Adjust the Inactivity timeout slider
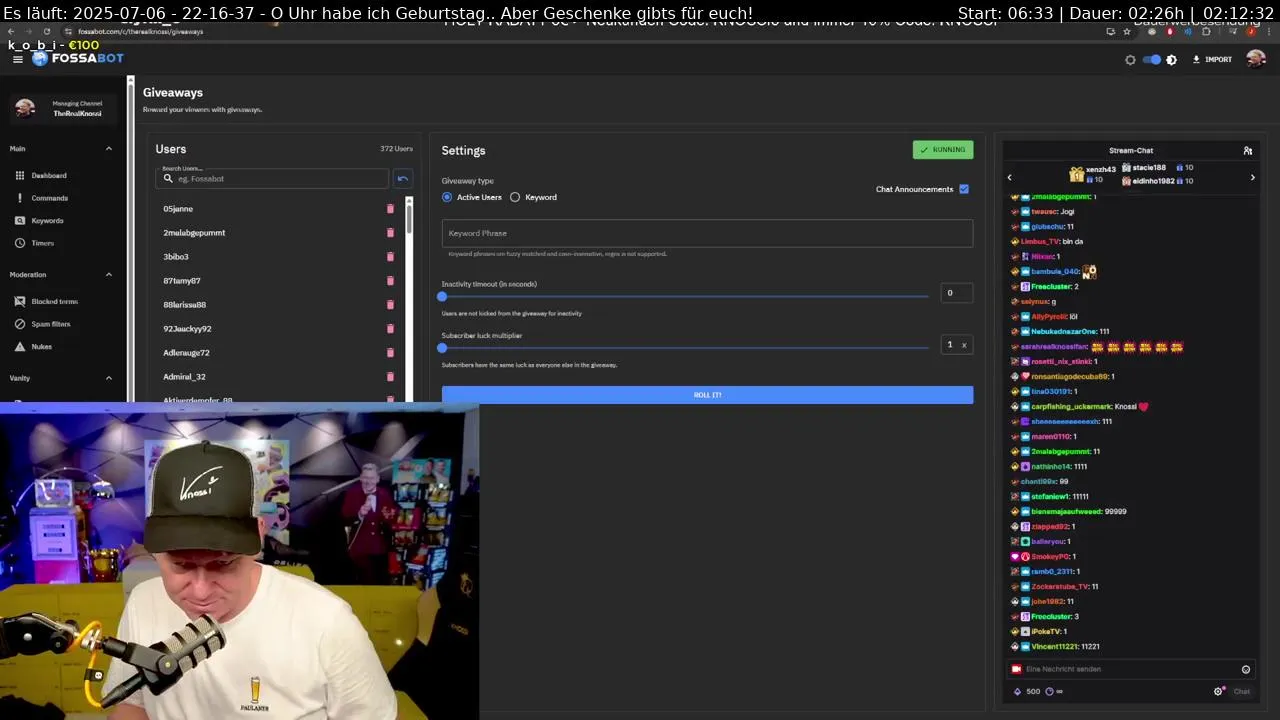The image size is (1280, 720). coord(685,296)
